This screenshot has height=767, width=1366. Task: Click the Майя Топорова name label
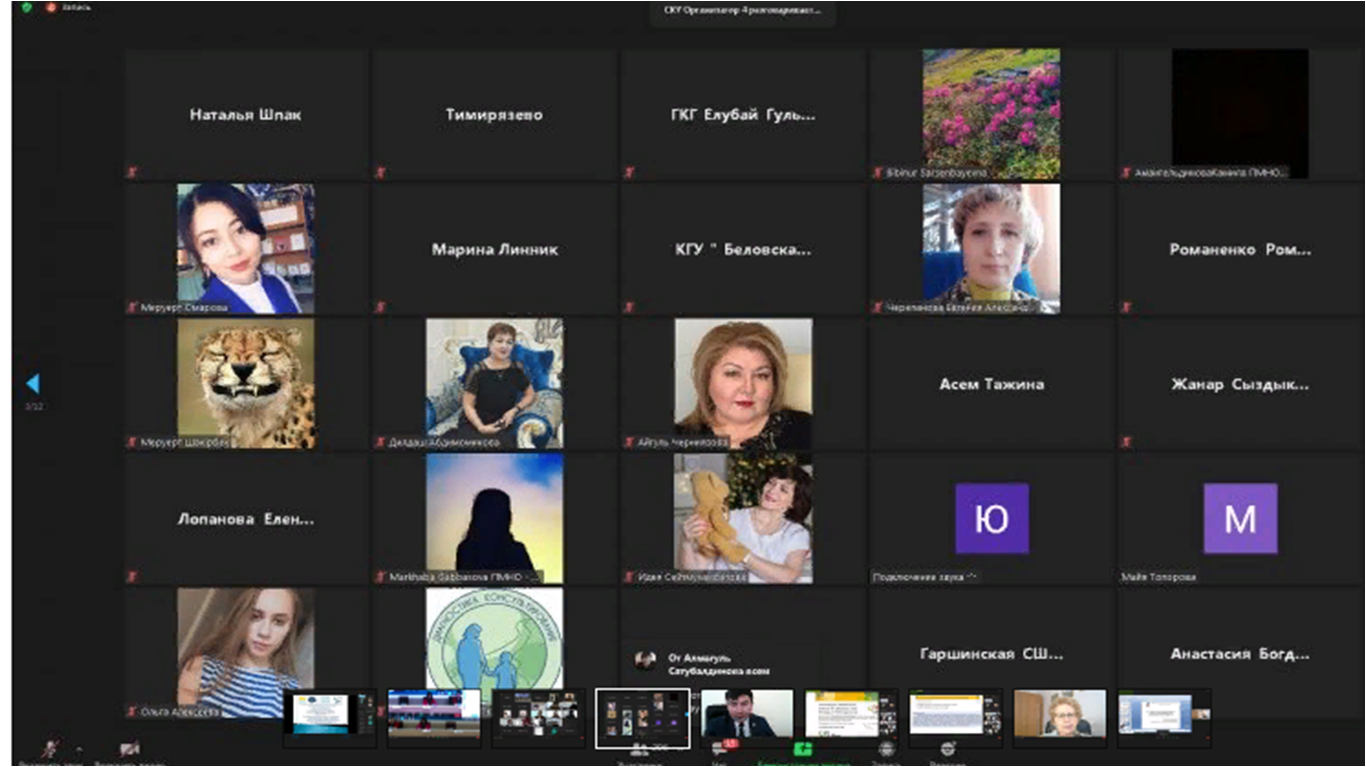pos(1160,577)
